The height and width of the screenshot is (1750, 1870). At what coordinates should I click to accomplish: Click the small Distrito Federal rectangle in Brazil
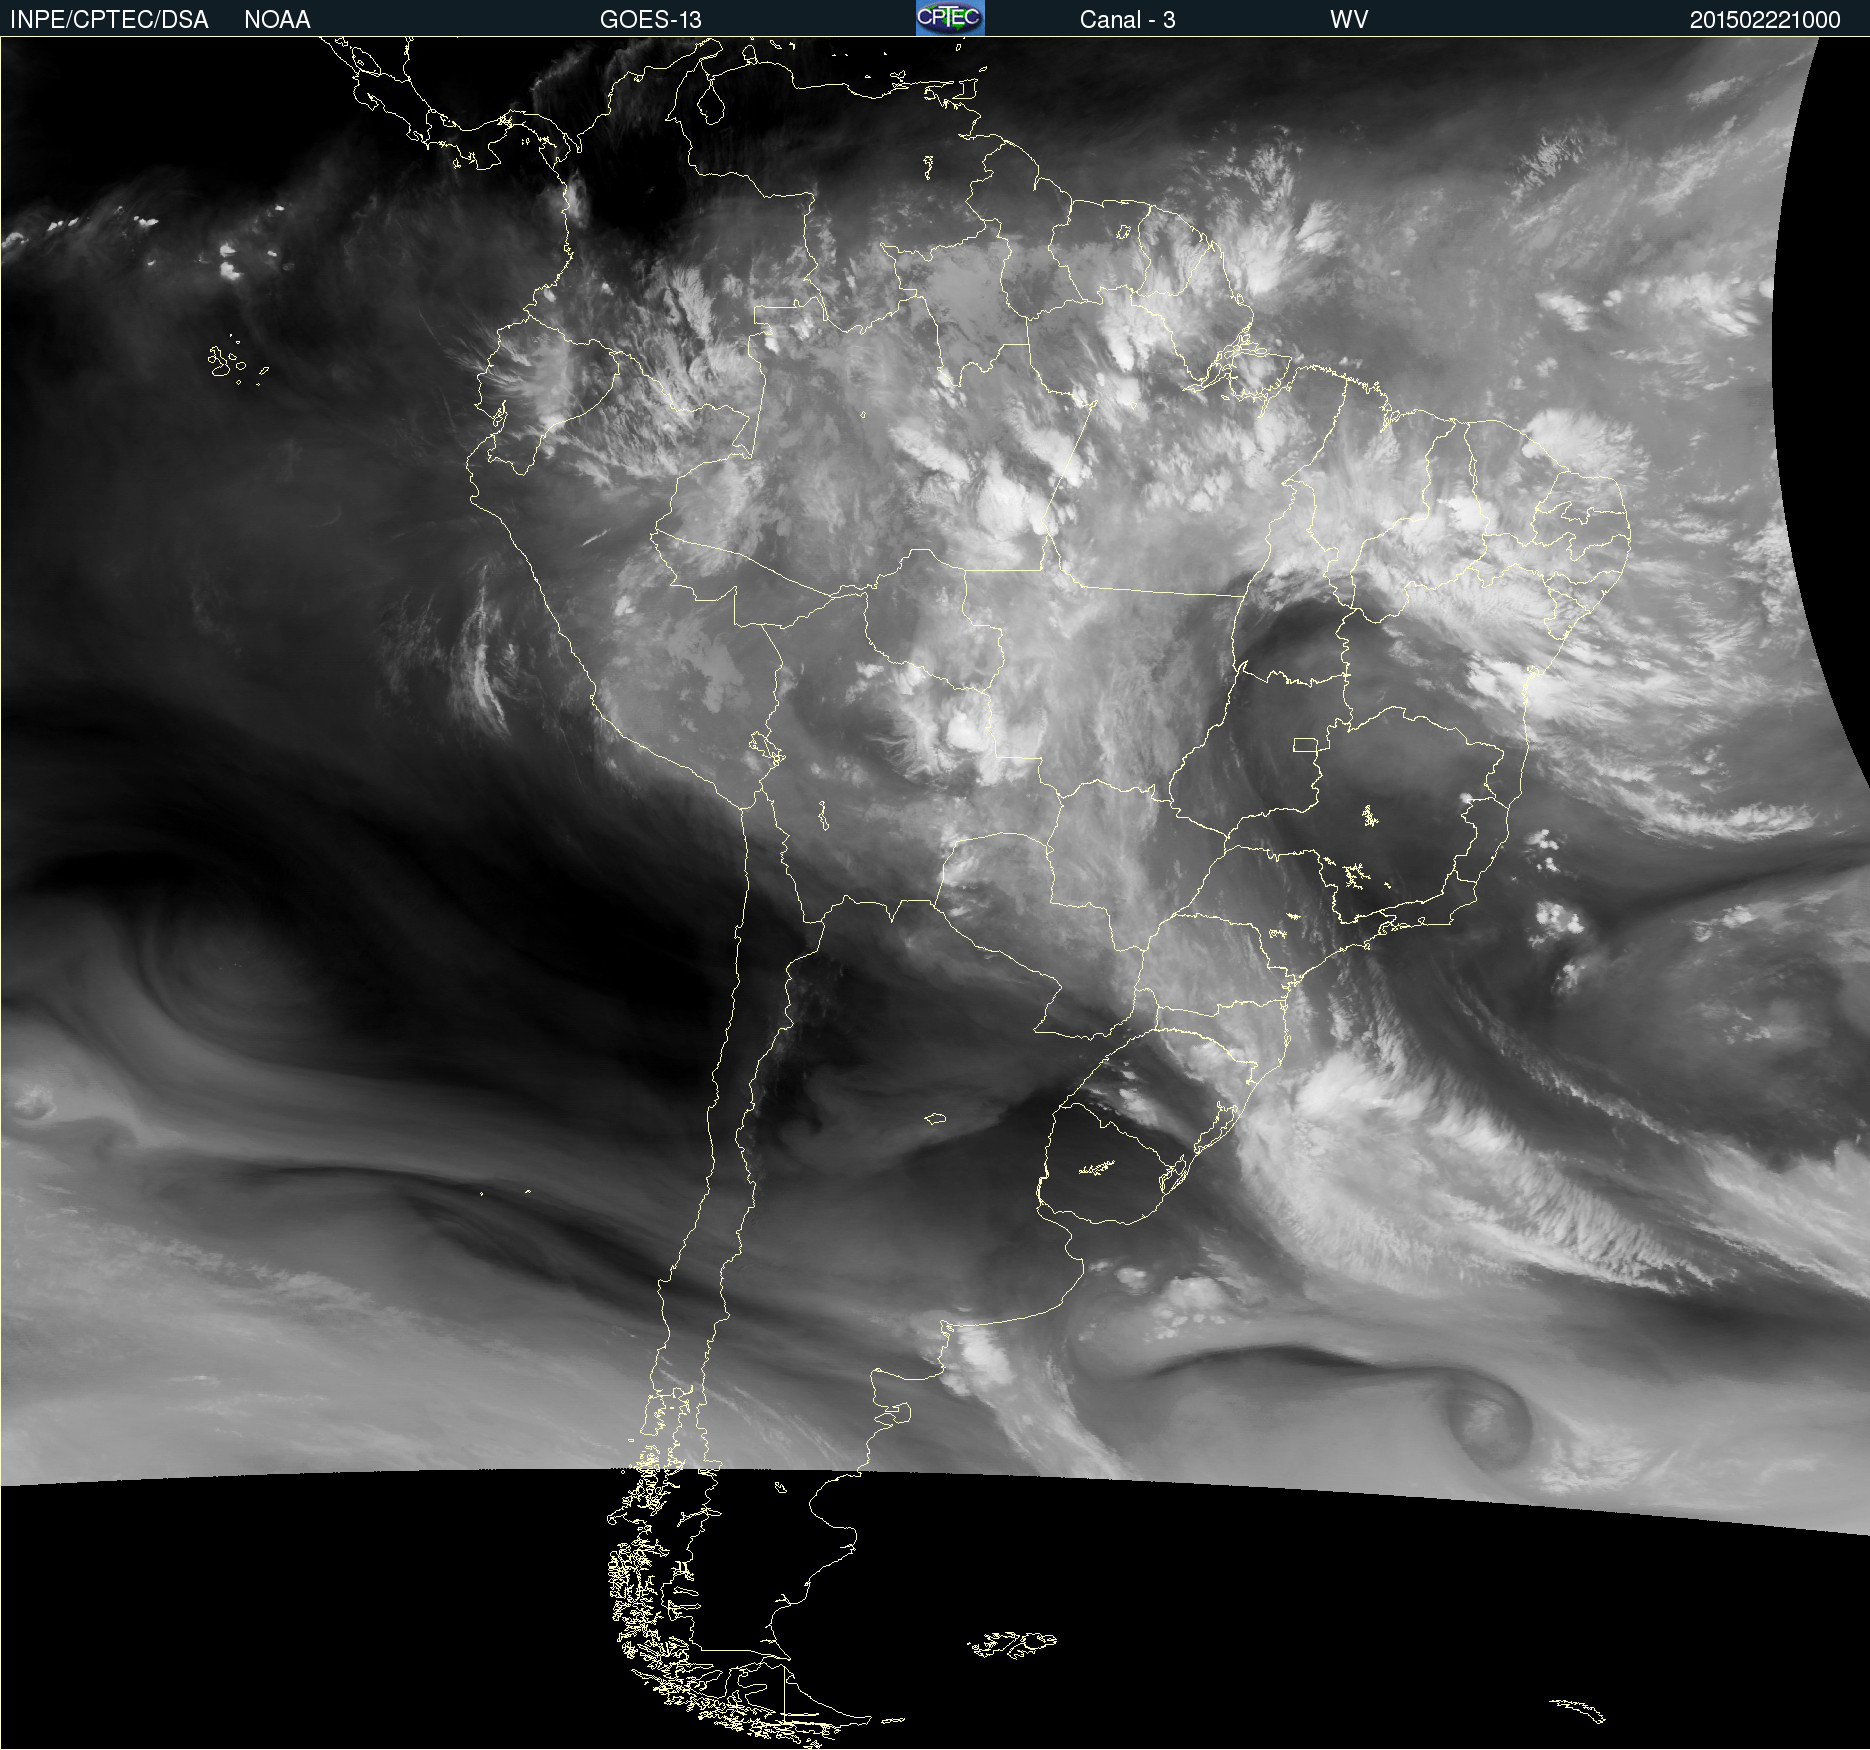tap(1305, 744)
